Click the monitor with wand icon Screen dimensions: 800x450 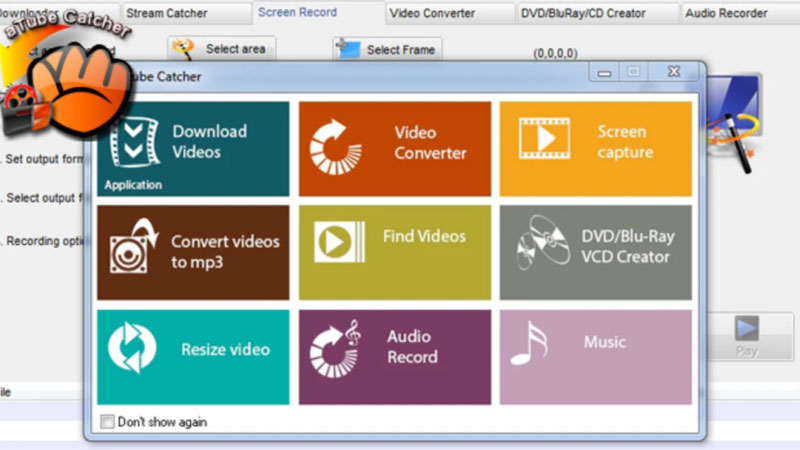(734, 122)
